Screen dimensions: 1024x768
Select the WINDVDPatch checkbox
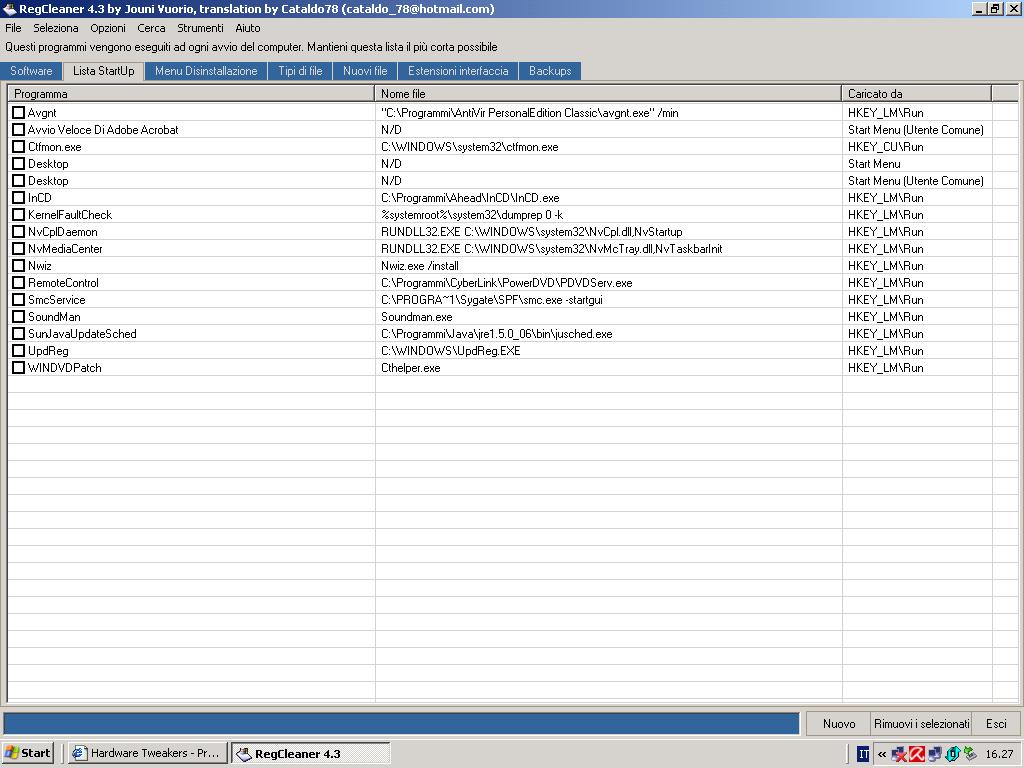click(x=18, y=367)
